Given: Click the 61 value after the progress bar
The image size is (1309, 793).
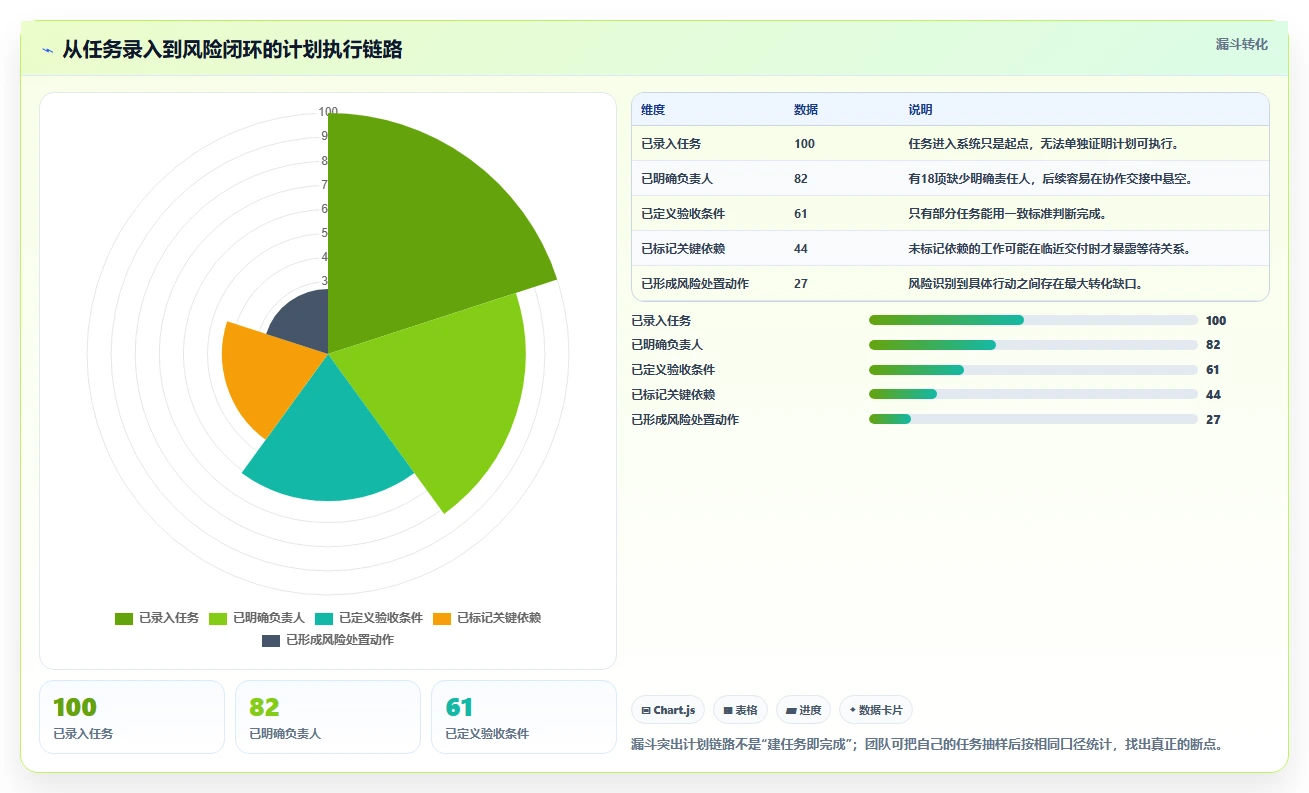Looking at the screenshot, I should pos(1213,370).
